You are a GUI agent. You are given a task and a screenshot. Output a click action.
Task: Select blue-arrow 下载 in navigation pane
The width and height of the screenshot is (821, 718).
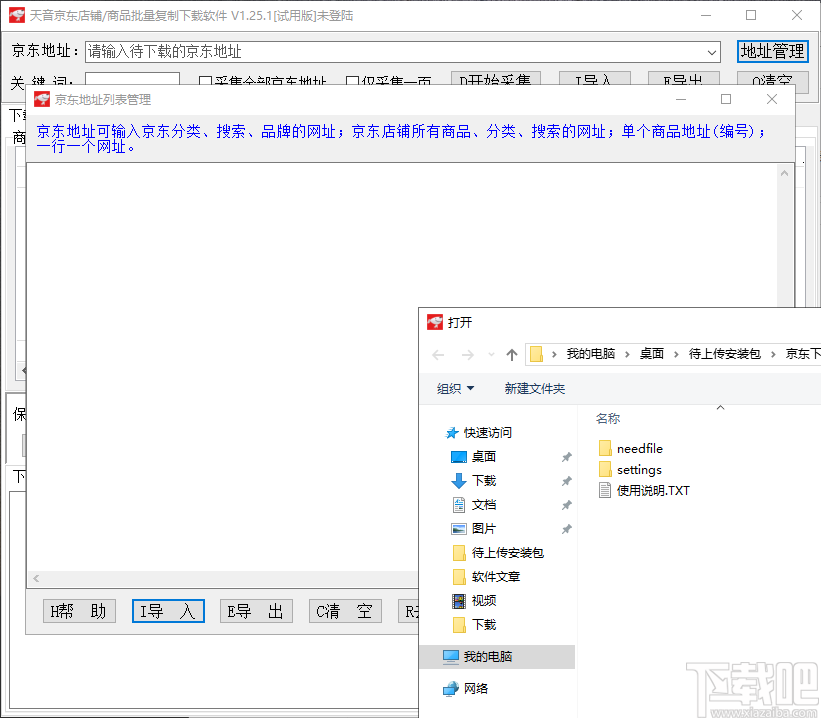473,481
